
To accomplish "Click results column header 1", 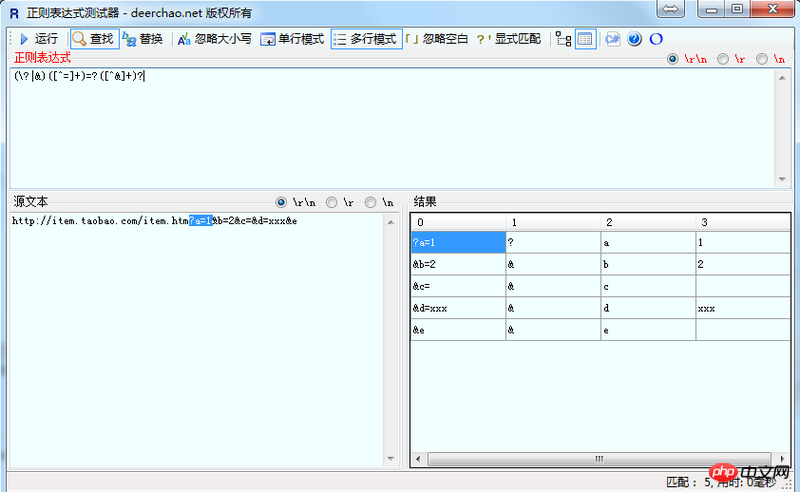I will coord(553,222).
